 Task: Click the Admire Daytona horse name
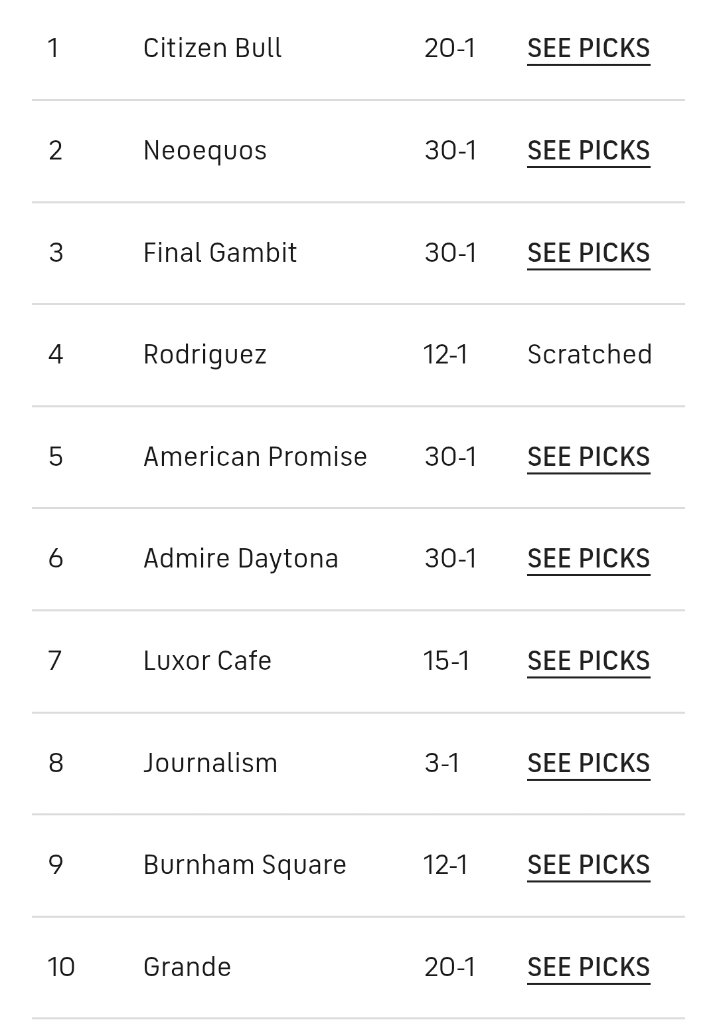click(x=241, y=558)
